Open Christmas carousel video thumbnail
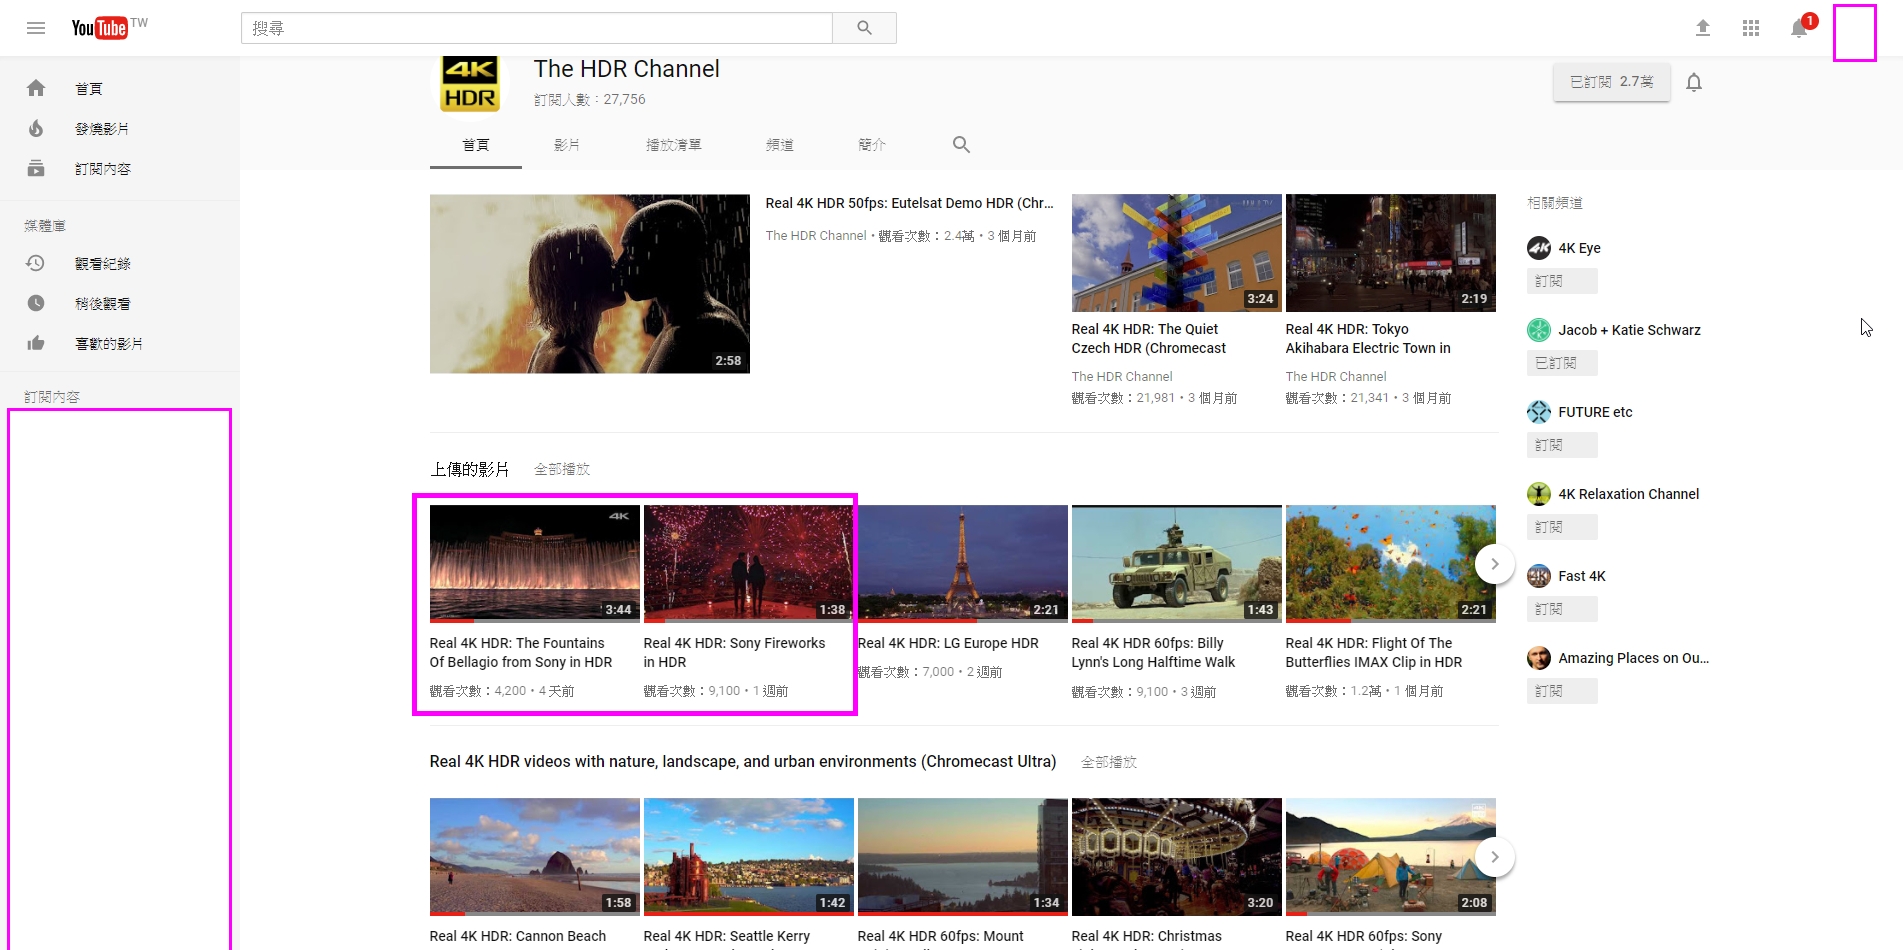1903x950 pixels. pyautogui.click(x=1177, y=857)
